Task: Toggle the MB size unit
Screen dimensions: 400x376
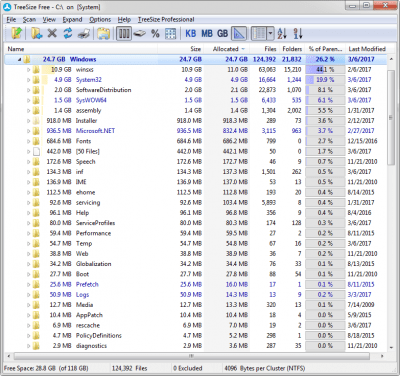Action: click(207, 34)
